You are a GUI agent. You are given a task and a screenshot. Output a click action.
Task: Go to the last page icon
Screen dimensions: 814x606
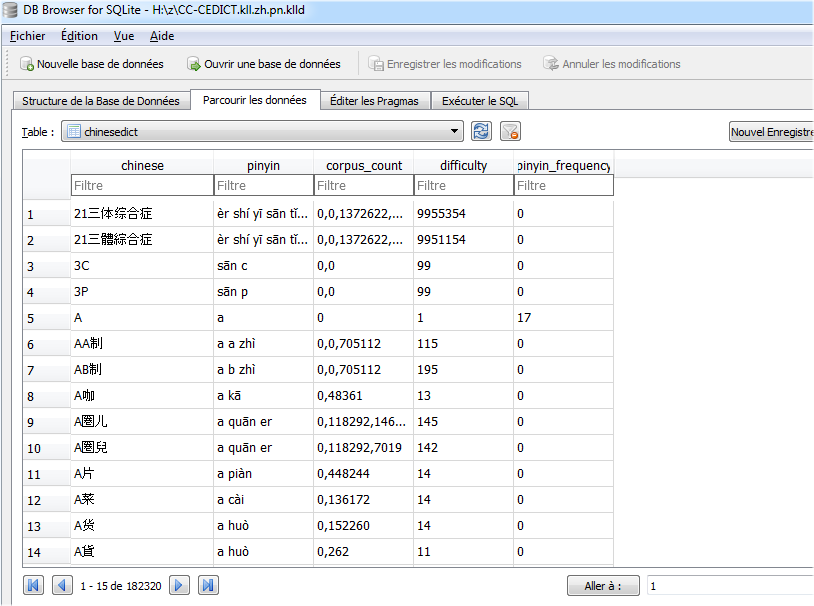pyautogui.click(x=208, y=586)
